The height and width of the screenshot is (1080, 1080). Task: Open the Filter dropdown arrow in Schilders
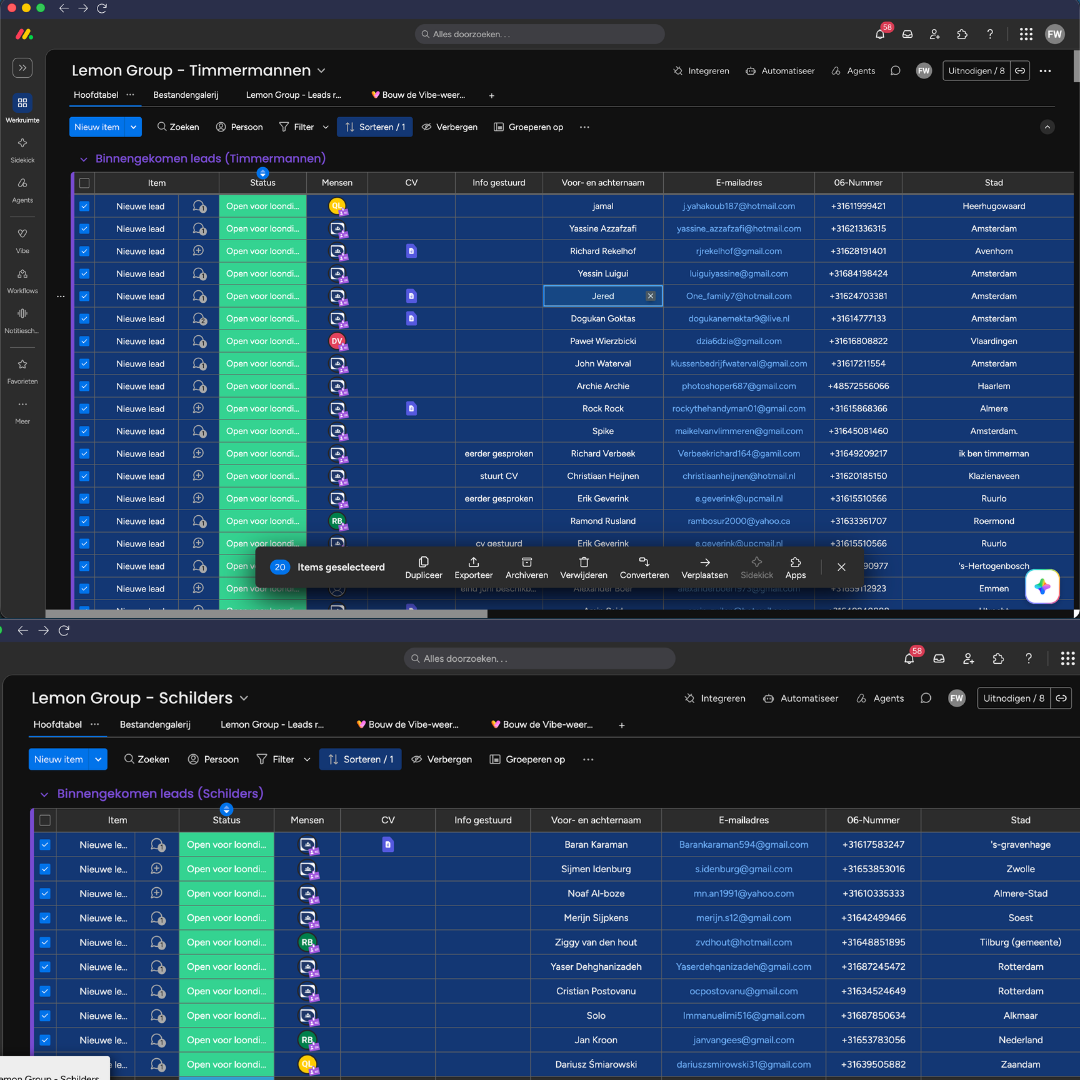click(x=307, y=760)
